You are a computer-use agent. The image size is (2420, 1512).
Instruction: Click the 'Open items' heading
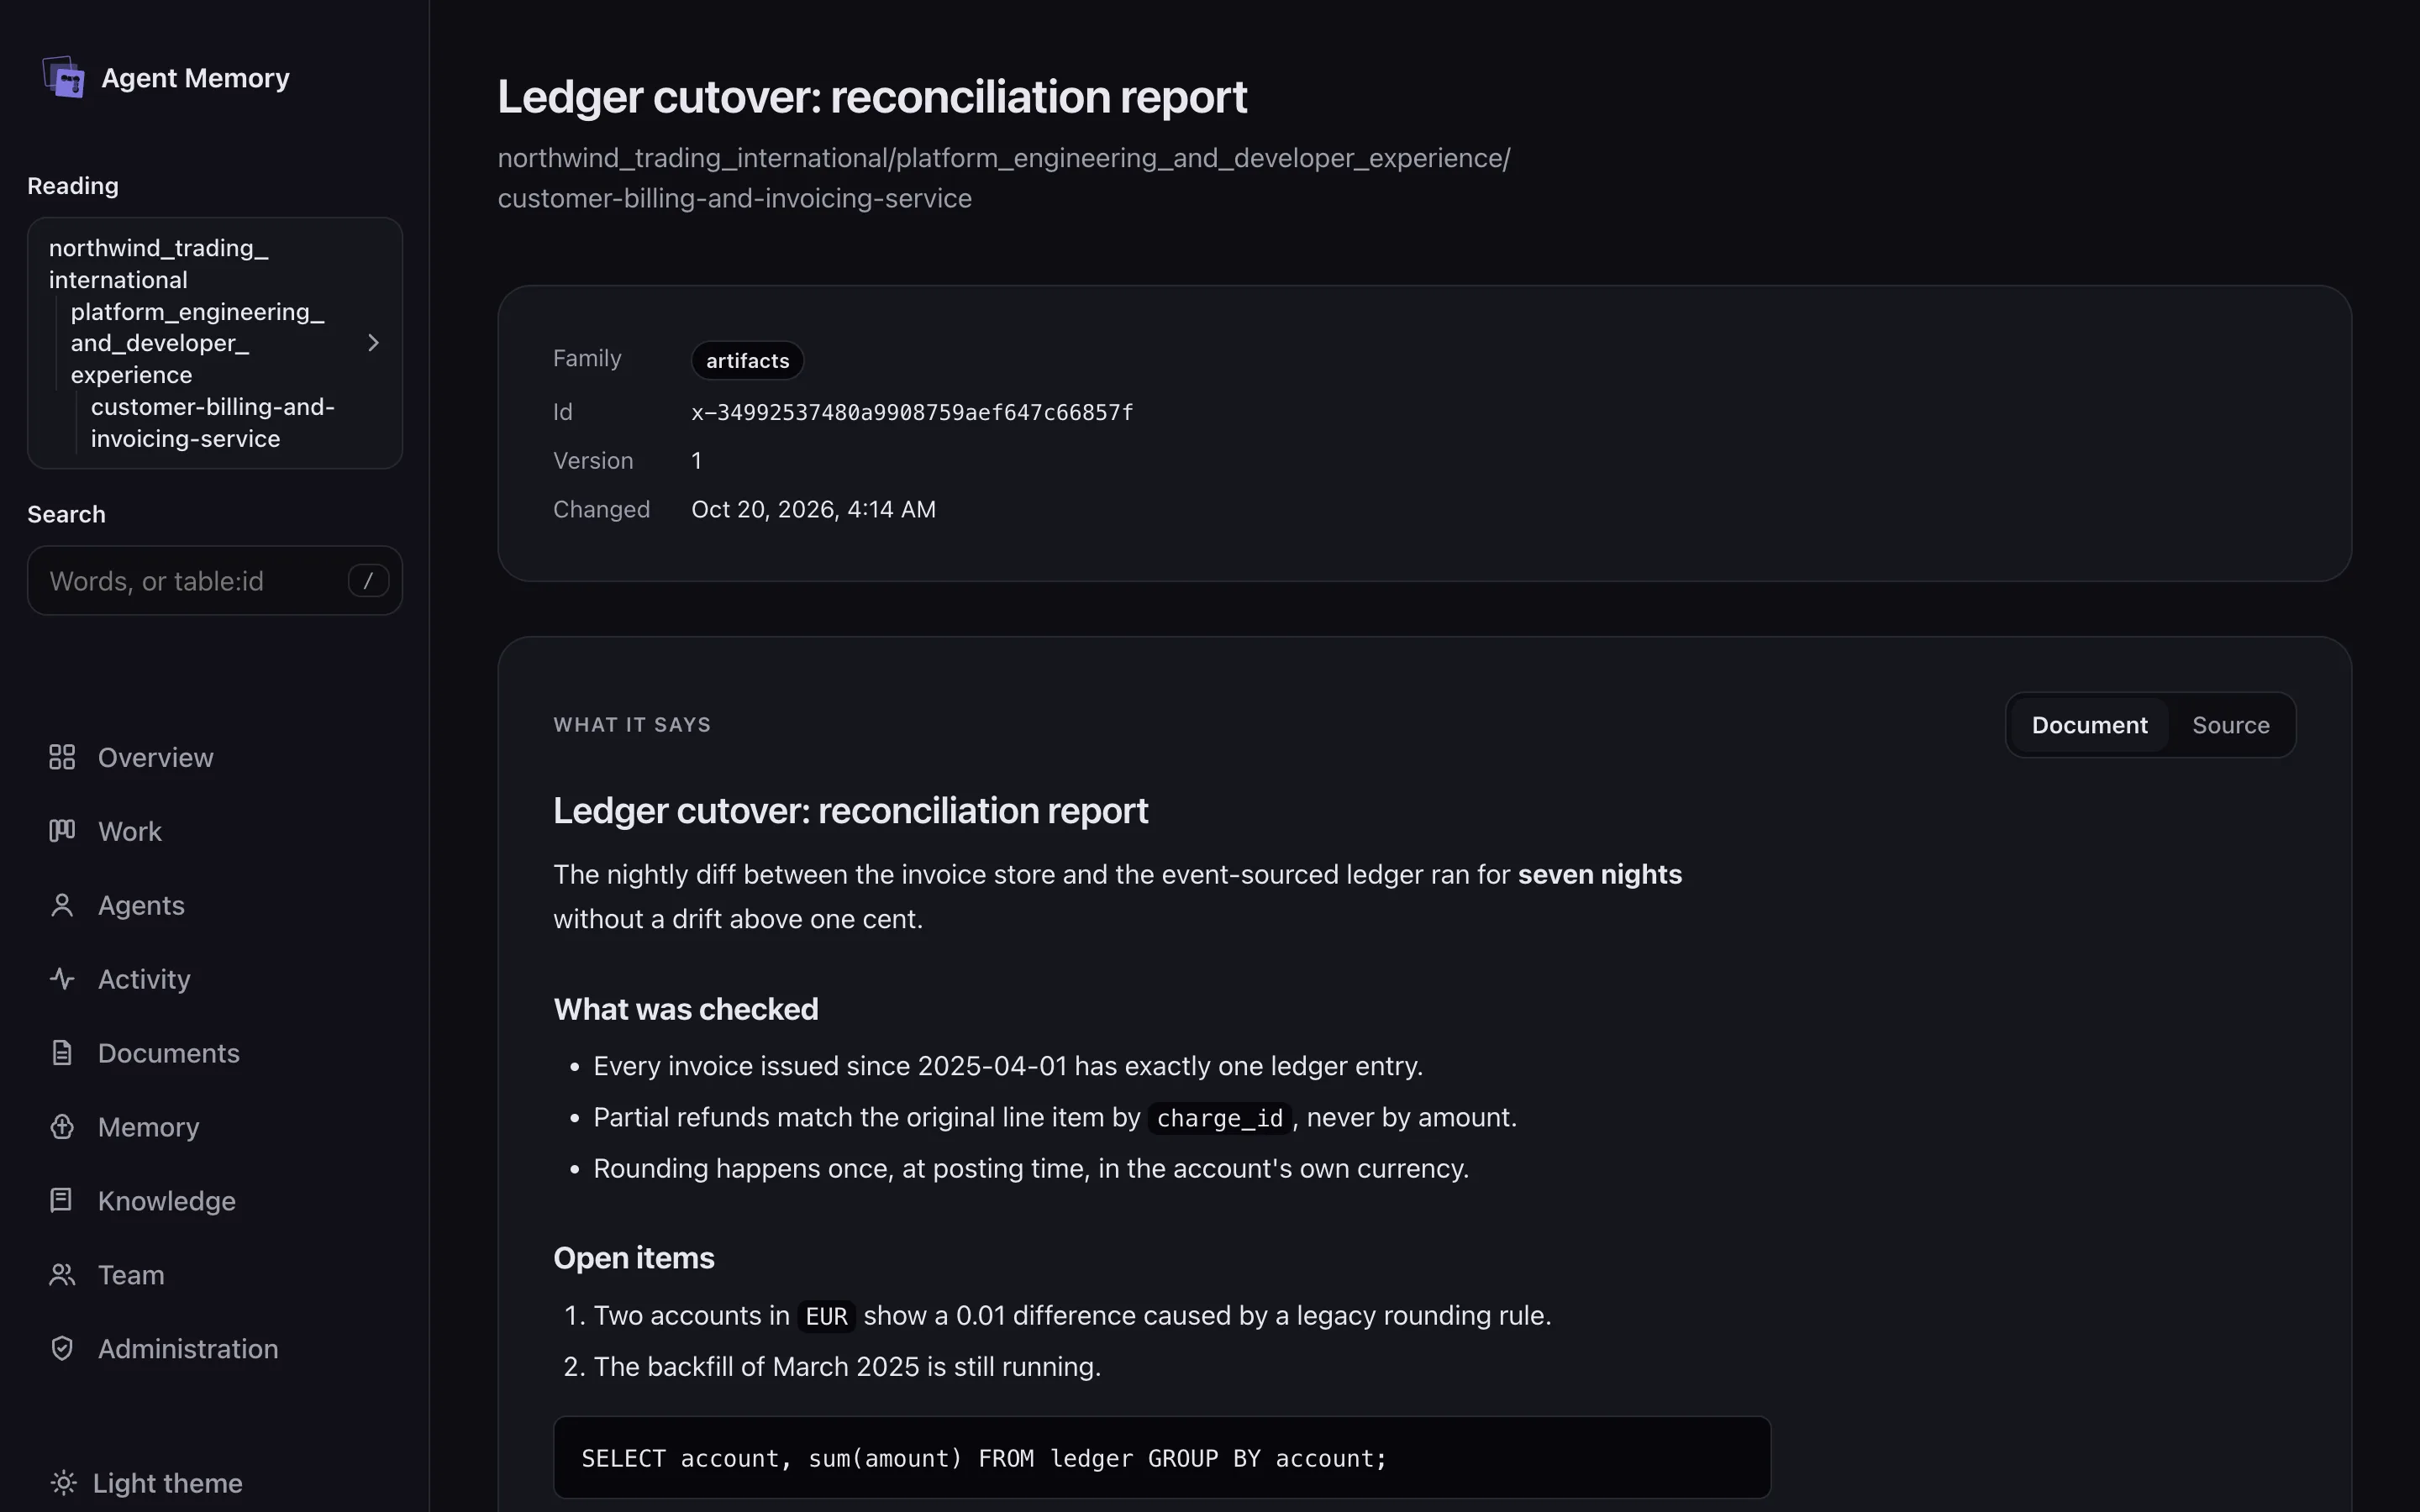(x=634, y=1259)
